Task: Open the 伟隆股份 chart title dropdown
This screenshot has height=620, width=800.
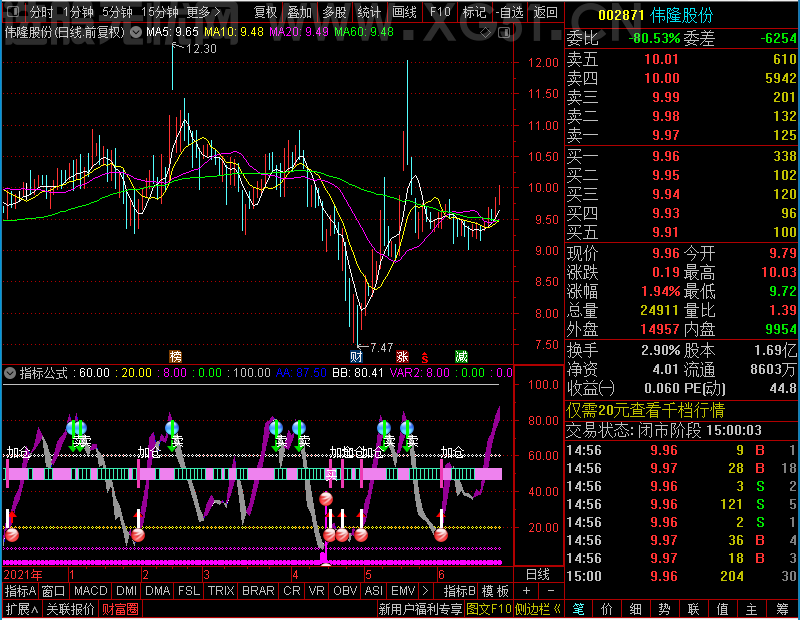Action: coord(136,33)
